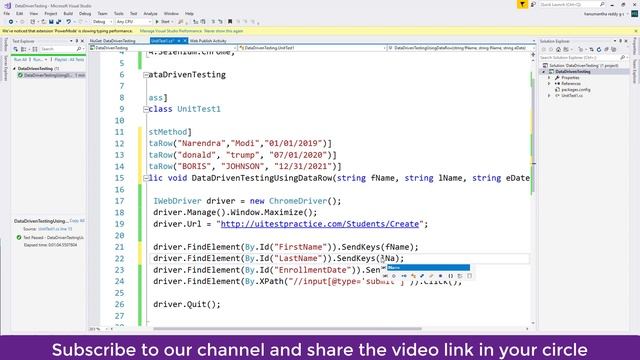This screenshot has height=360, width=640.
Task: Click the Undo toolbar icon
Action: pyautogui.click(x=69, y=22)
